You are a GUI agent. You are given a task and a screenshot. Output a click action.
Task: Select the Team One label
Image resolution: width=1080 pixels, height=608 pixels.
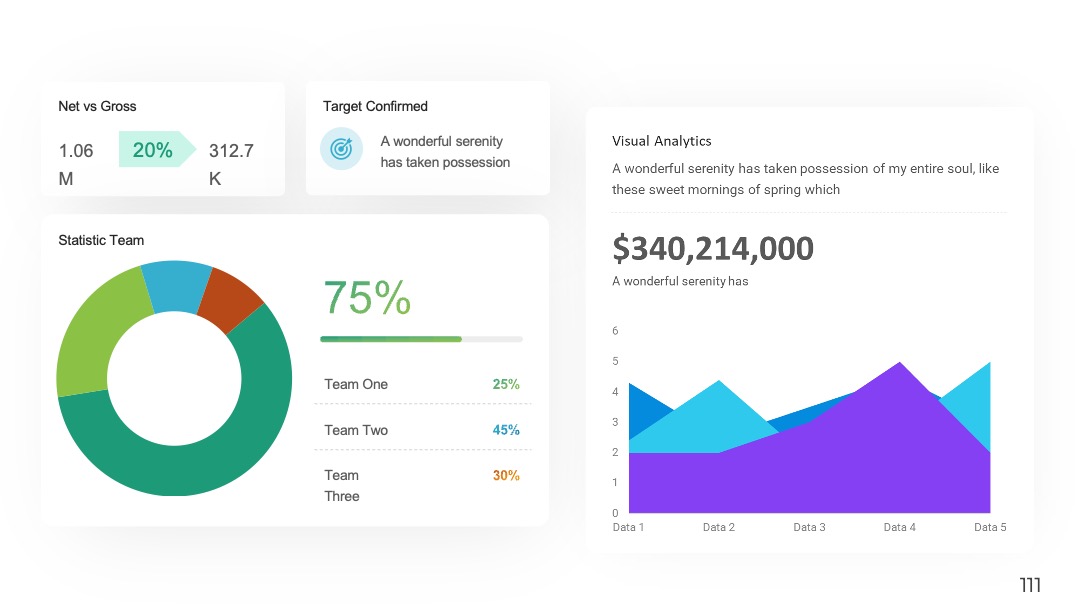pyautogui.click(x=356, y=384)
